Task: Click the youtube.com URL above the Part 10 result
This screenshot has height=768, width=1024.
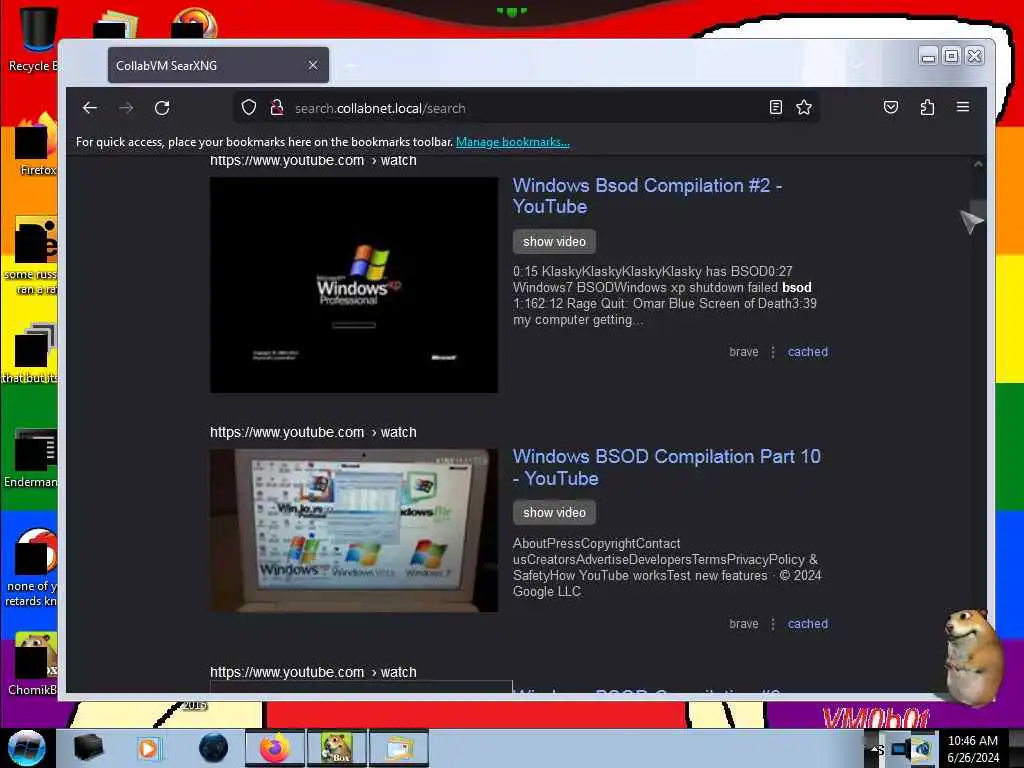Action: (313, 432)
